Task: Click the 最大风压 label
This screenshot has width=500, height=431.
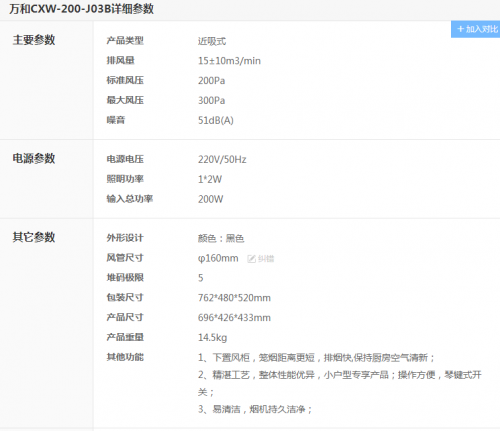Action: pyautogui.click(x=125, y=100)
